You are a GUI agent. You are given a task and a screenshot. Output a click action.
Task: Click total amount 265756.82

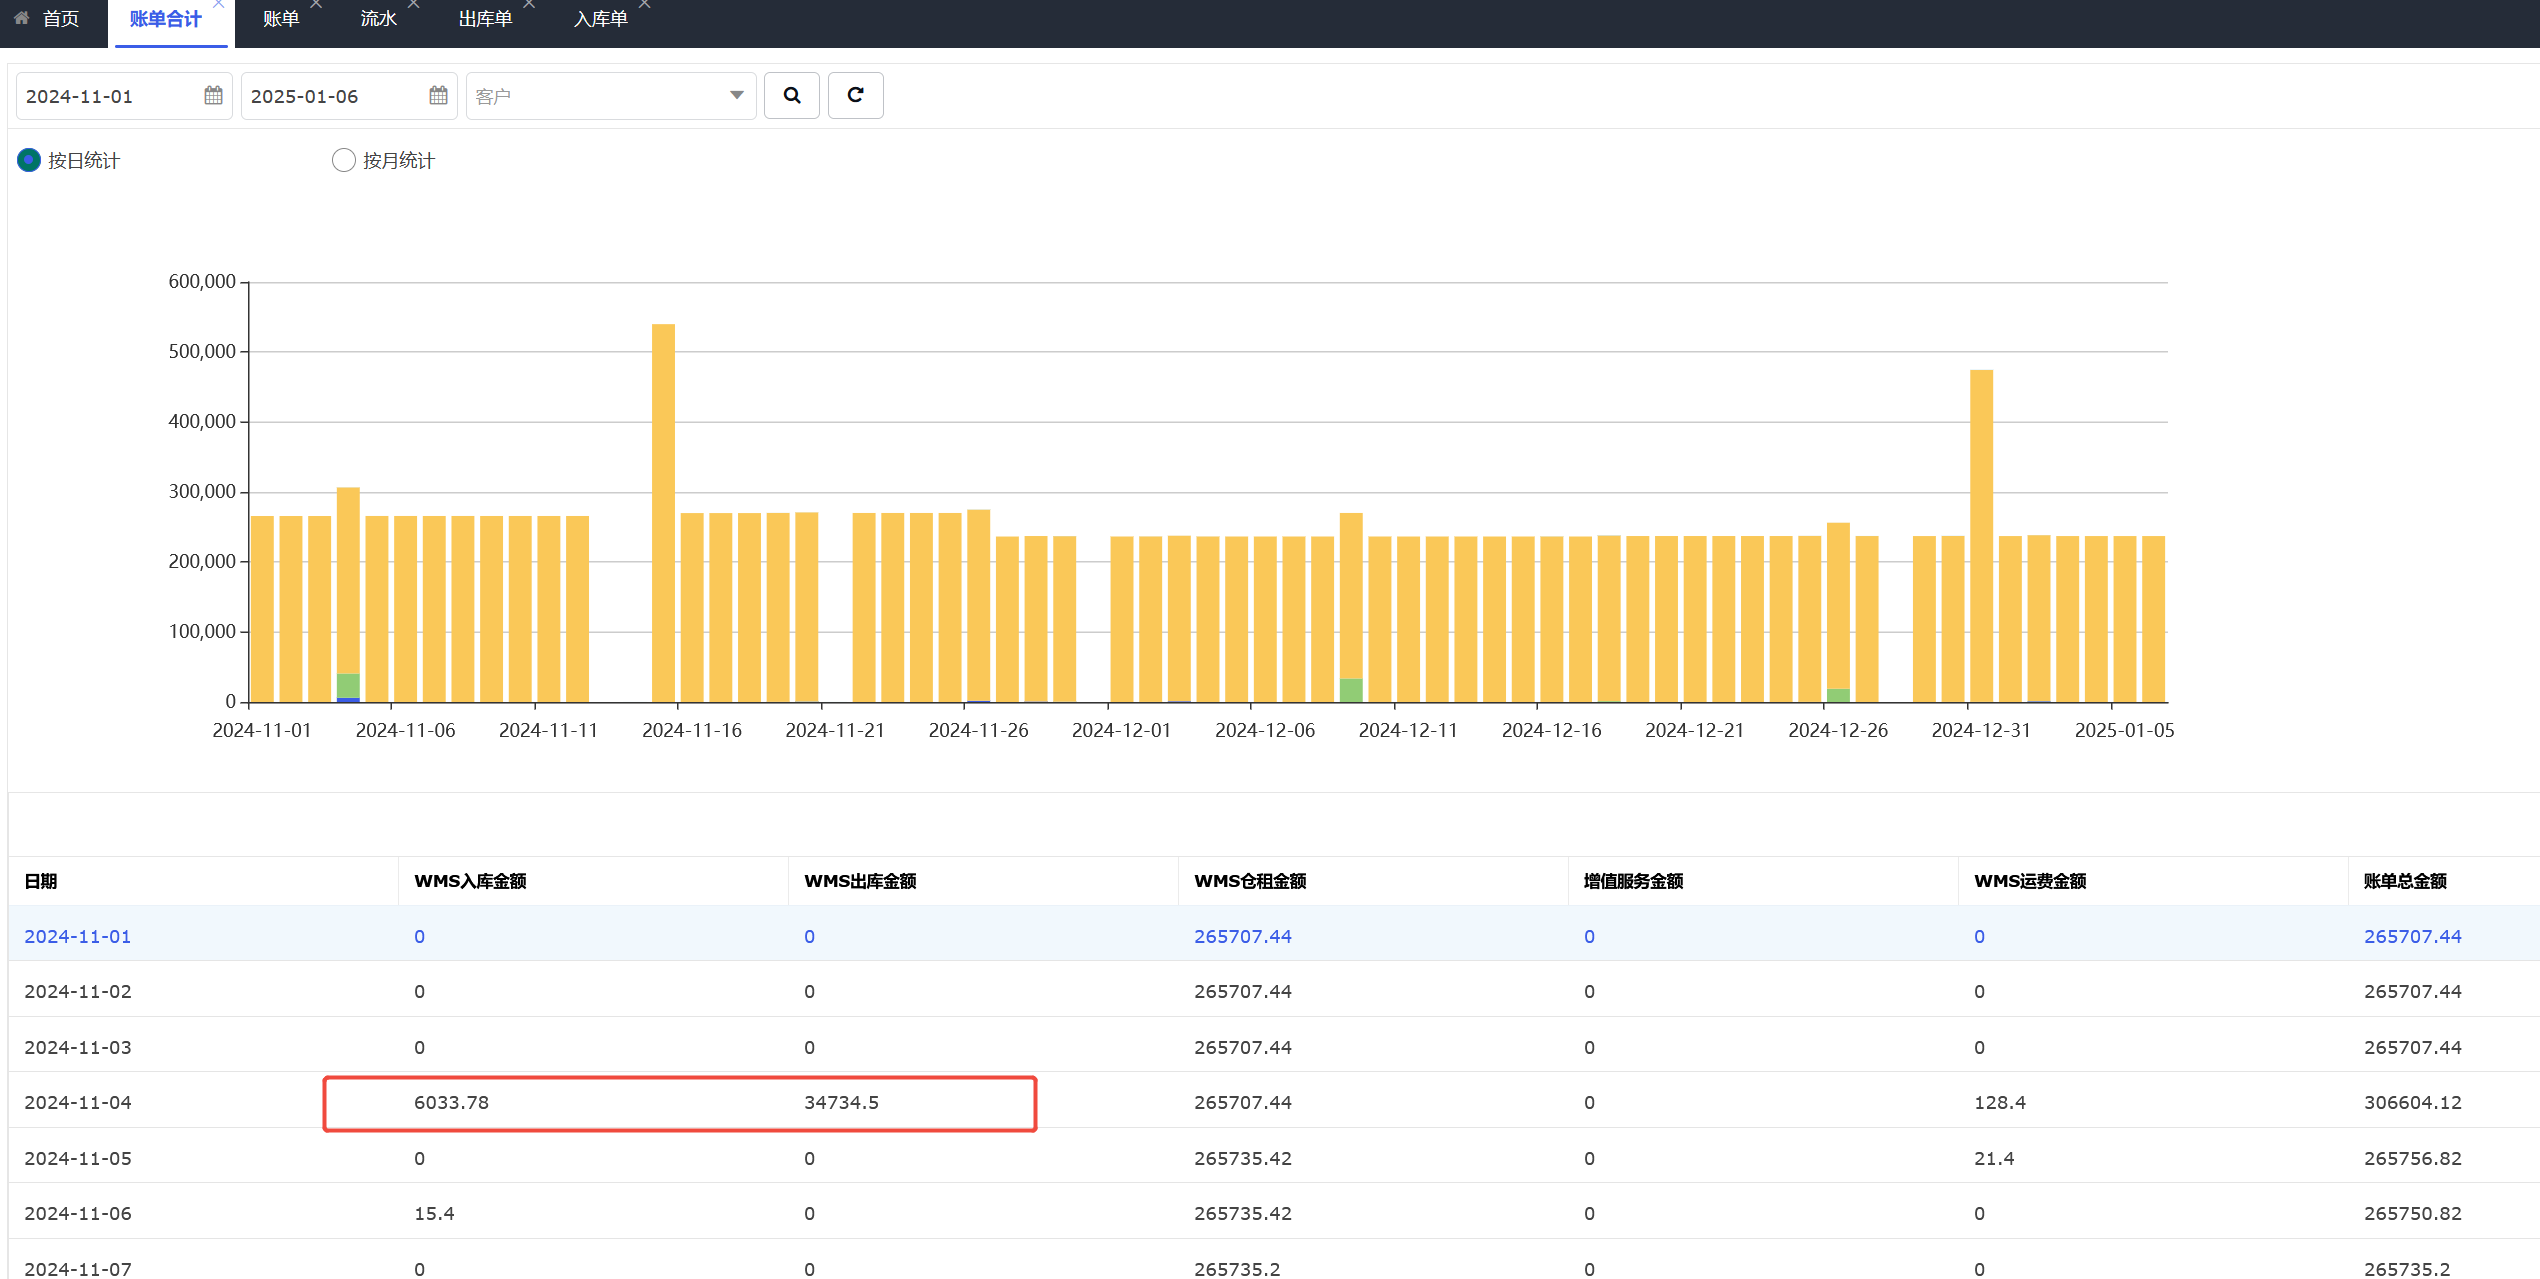click(x=2412, y=1158)
